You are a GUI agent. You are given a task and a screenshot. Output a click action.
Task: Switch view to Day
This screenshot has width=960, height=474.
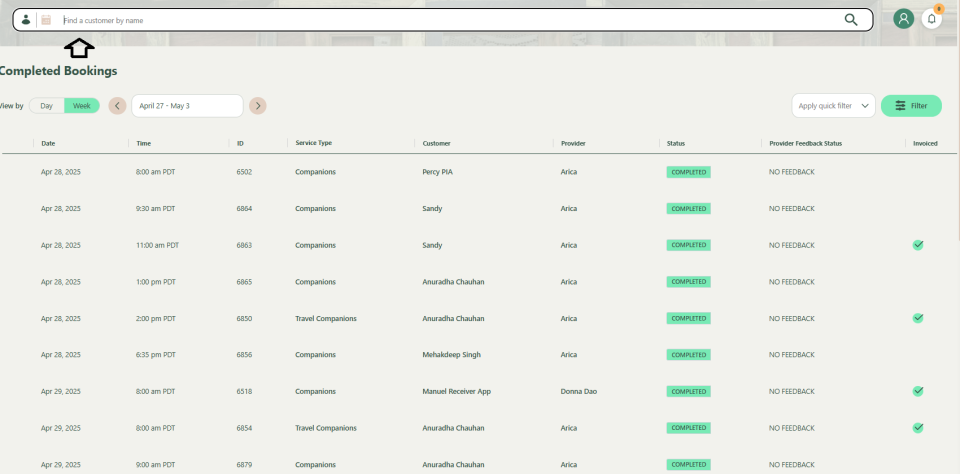[46, 106]
